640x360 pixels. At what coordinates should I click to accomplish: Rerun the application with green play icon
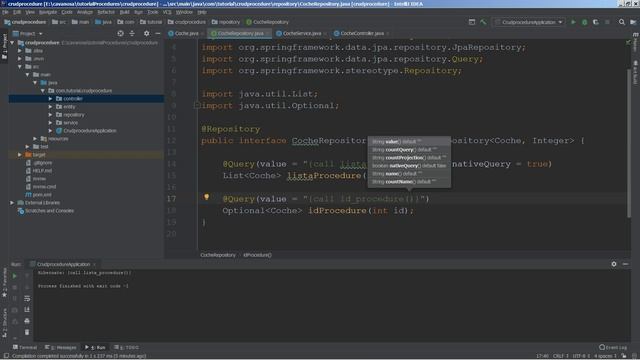[15, 276]
